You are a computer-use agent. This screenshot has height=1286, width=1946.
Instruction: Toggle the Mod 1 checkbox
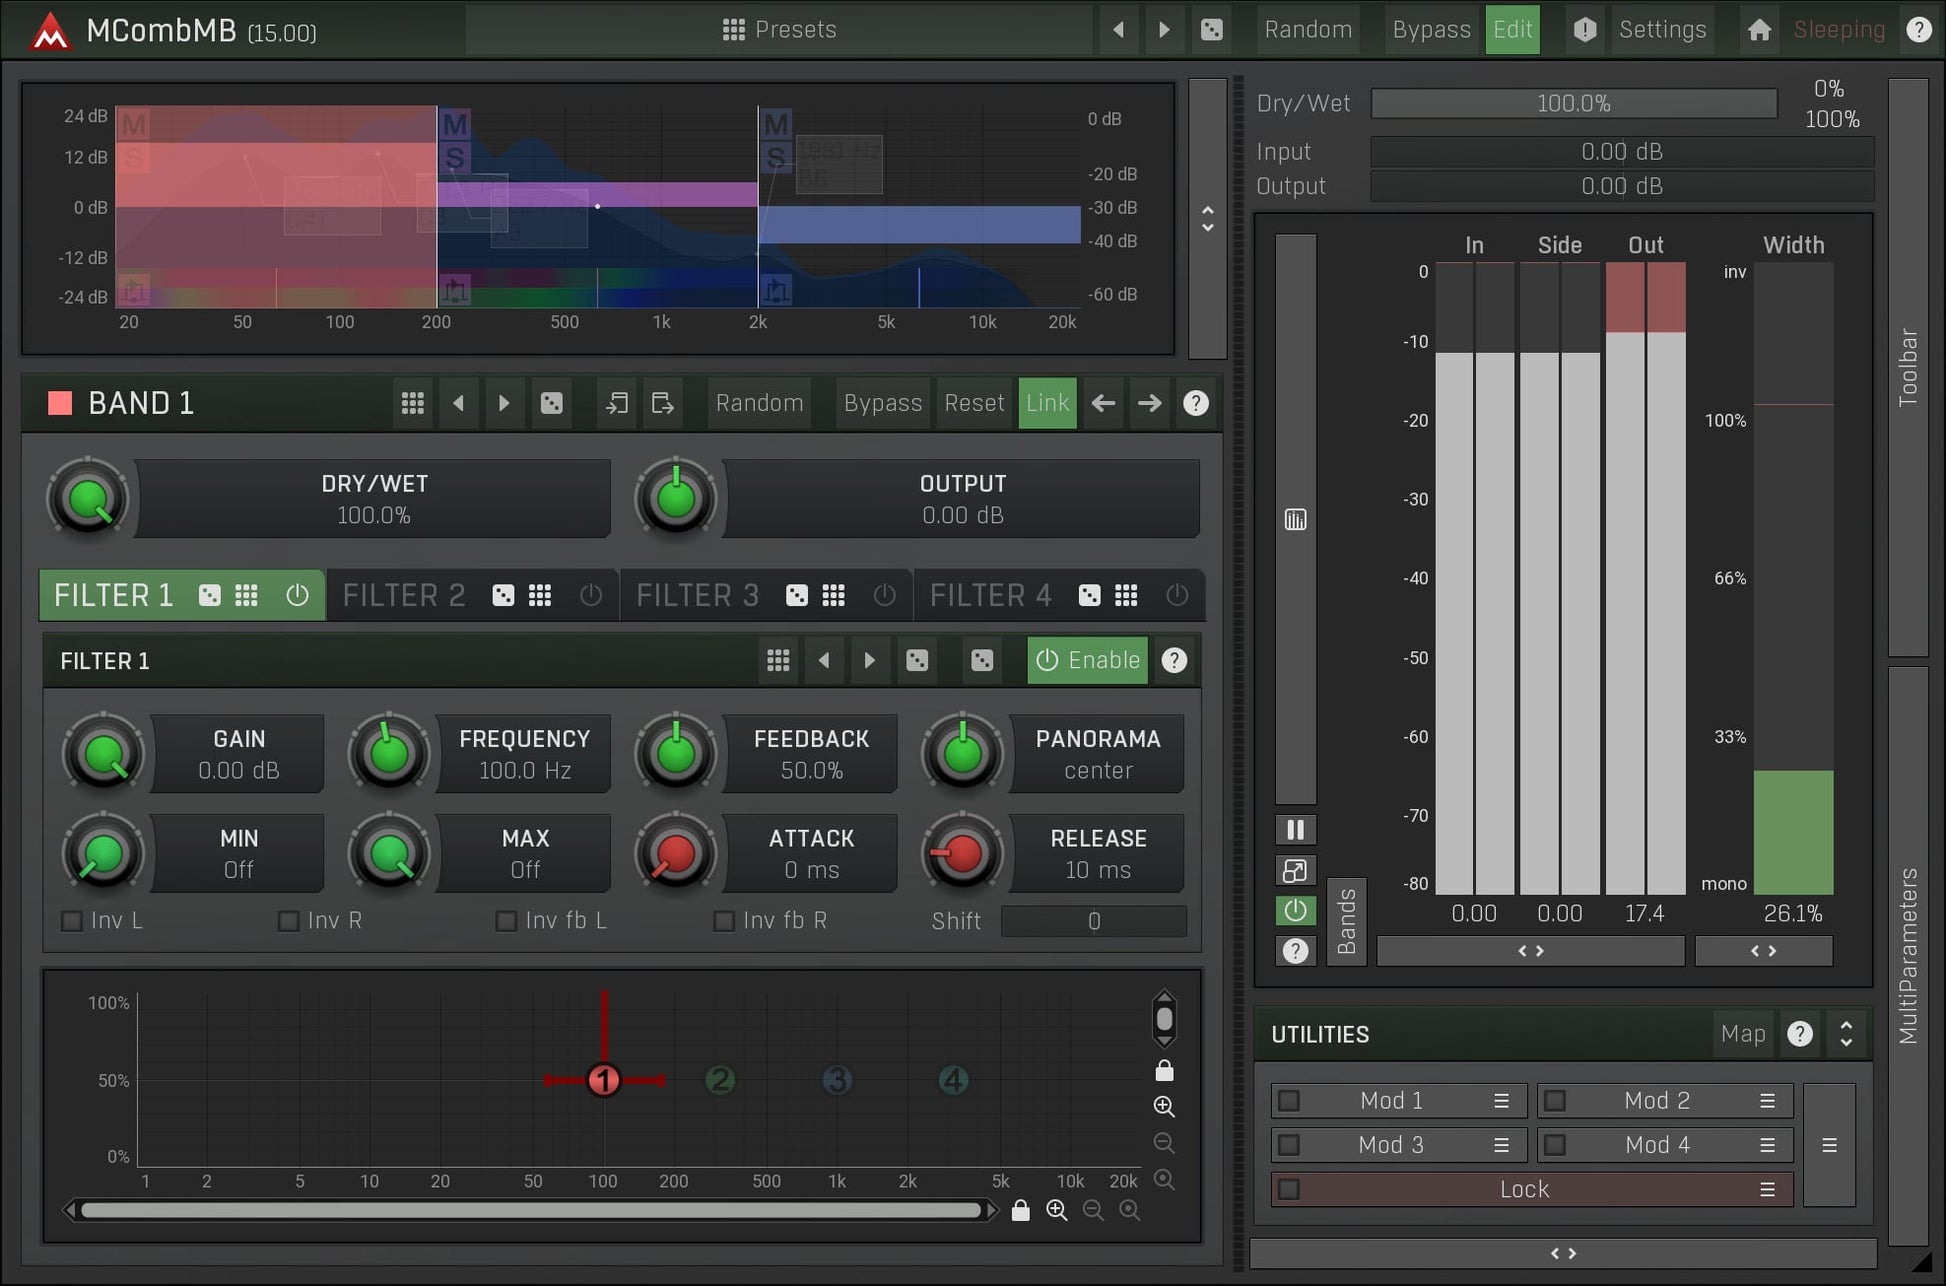click(1289, 1100)
